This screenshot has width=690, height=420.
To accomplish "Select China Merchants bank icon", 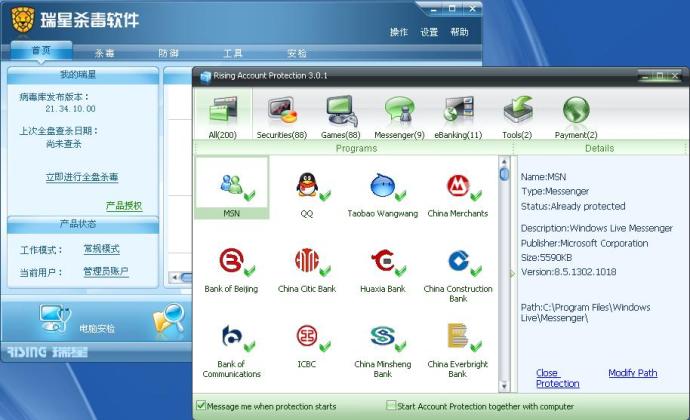I will point(458,185).
